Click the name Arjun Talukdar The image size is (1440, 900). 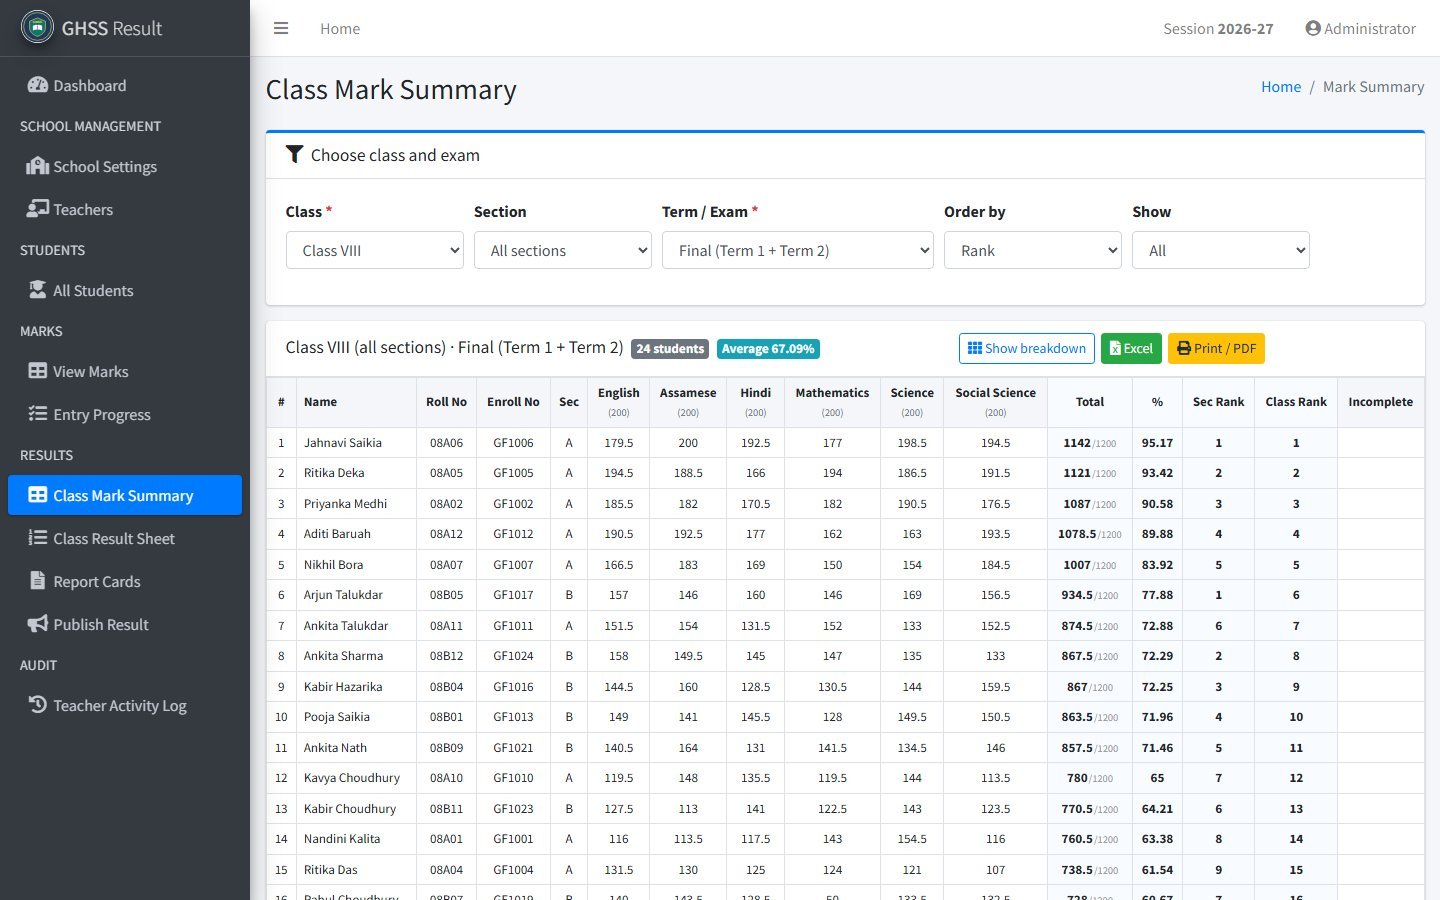coord(343,595)
